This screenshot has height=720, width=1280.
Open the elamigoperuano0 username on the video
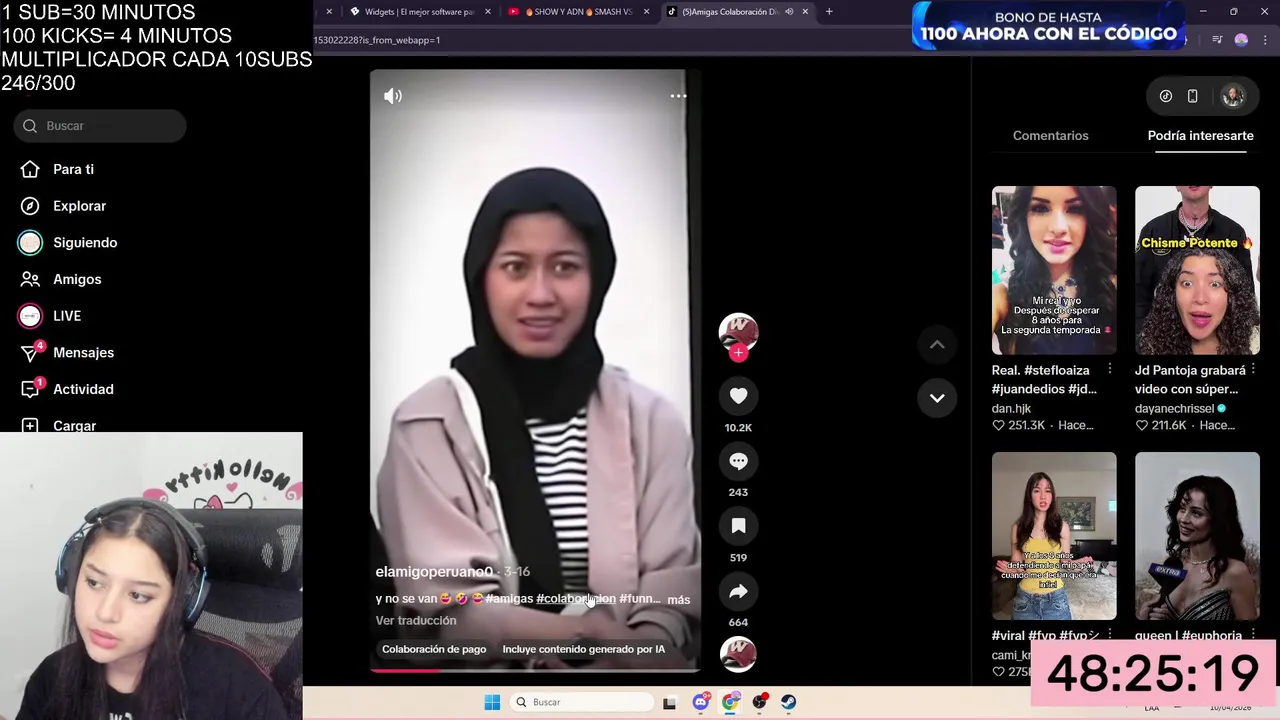[434, 571]
